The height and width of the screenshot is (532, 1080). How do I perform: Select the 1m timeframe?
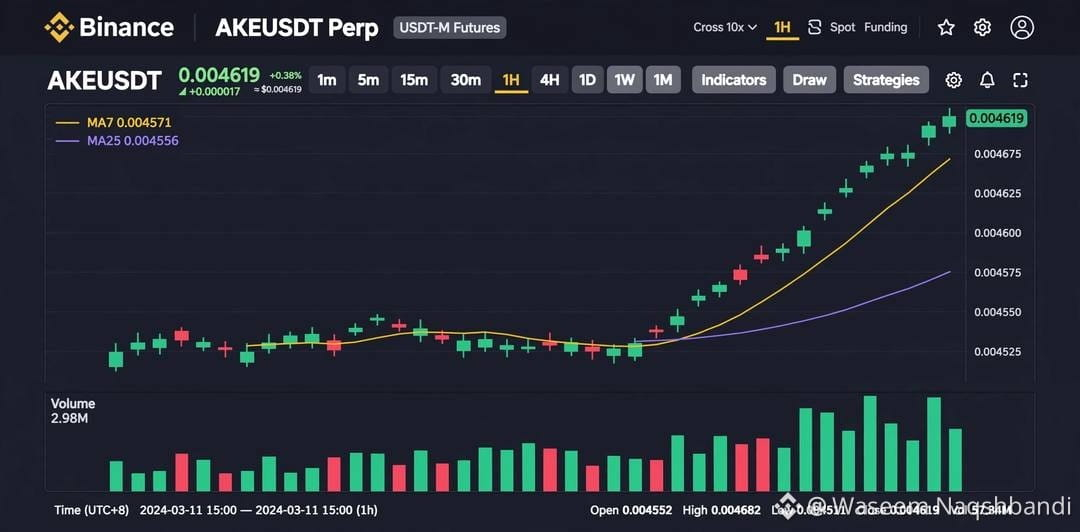pos(326,80)
